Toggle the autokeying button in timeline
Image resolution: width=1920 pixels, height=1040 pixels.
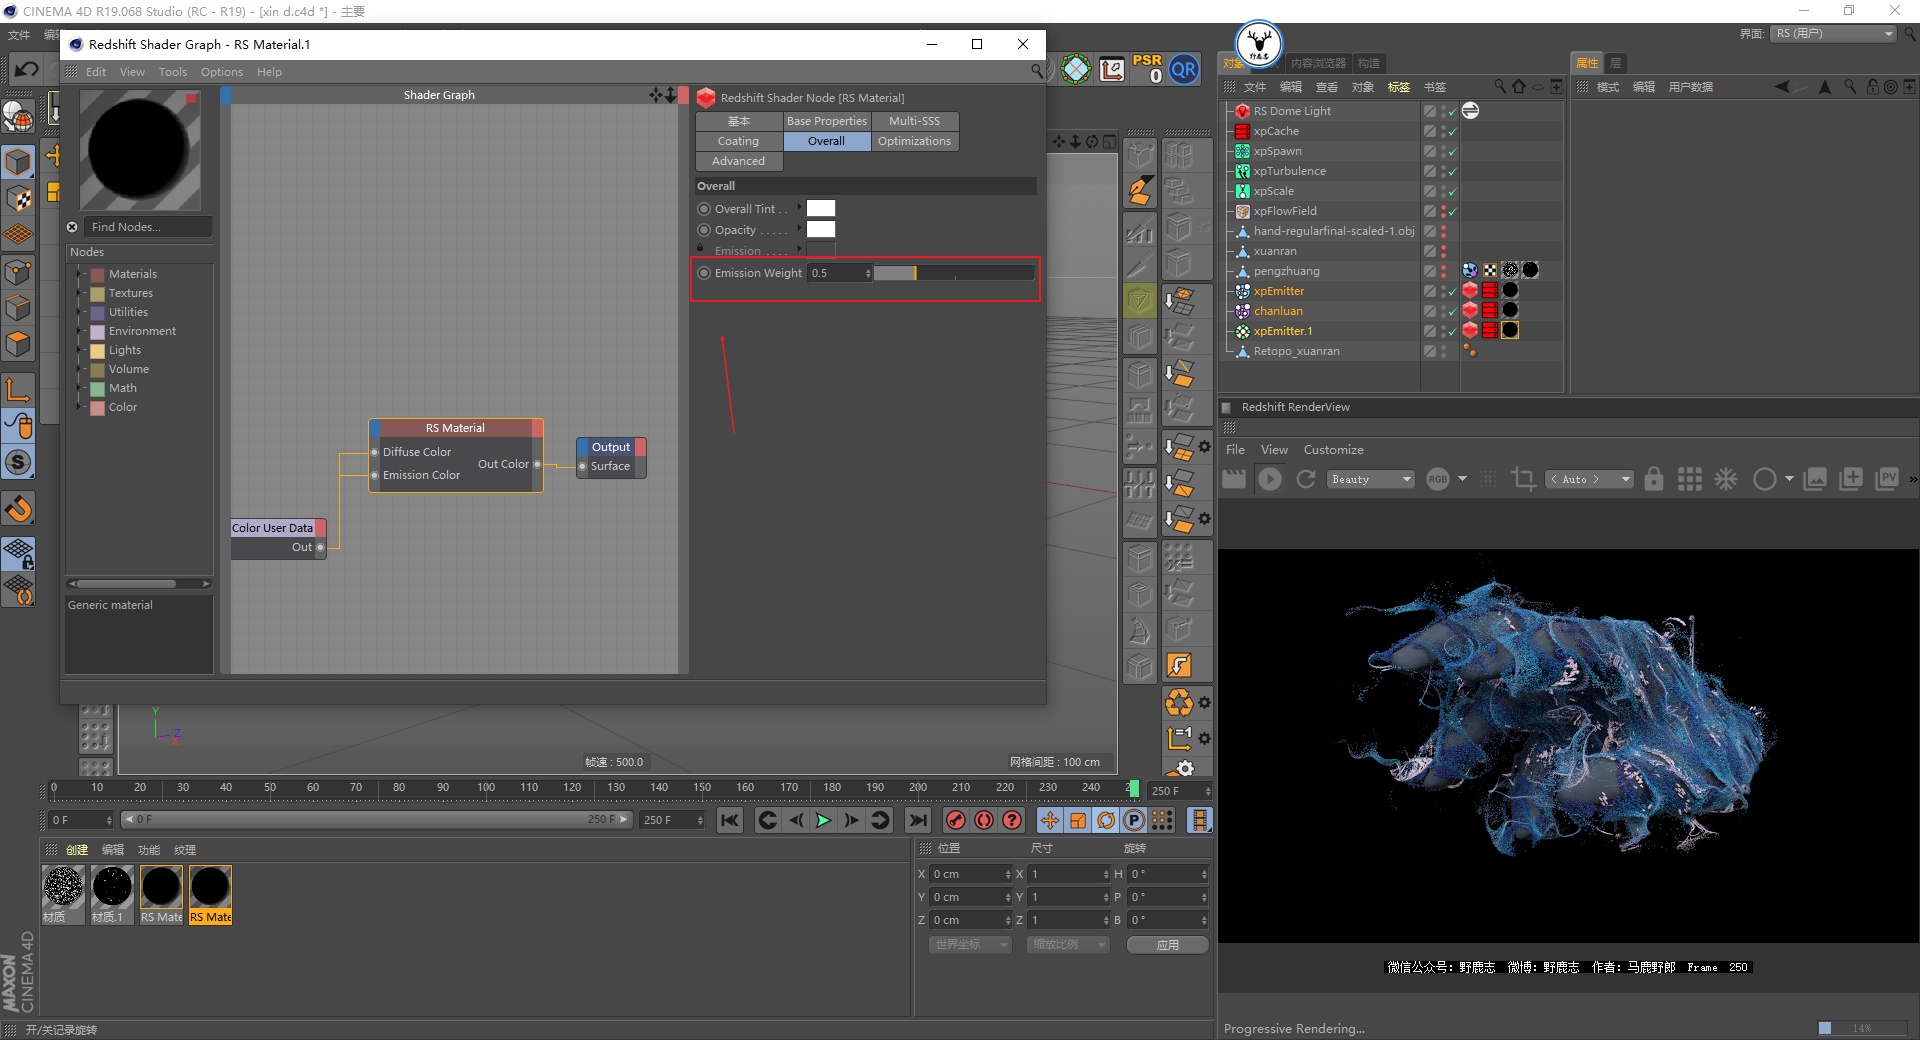coord(984,820)
